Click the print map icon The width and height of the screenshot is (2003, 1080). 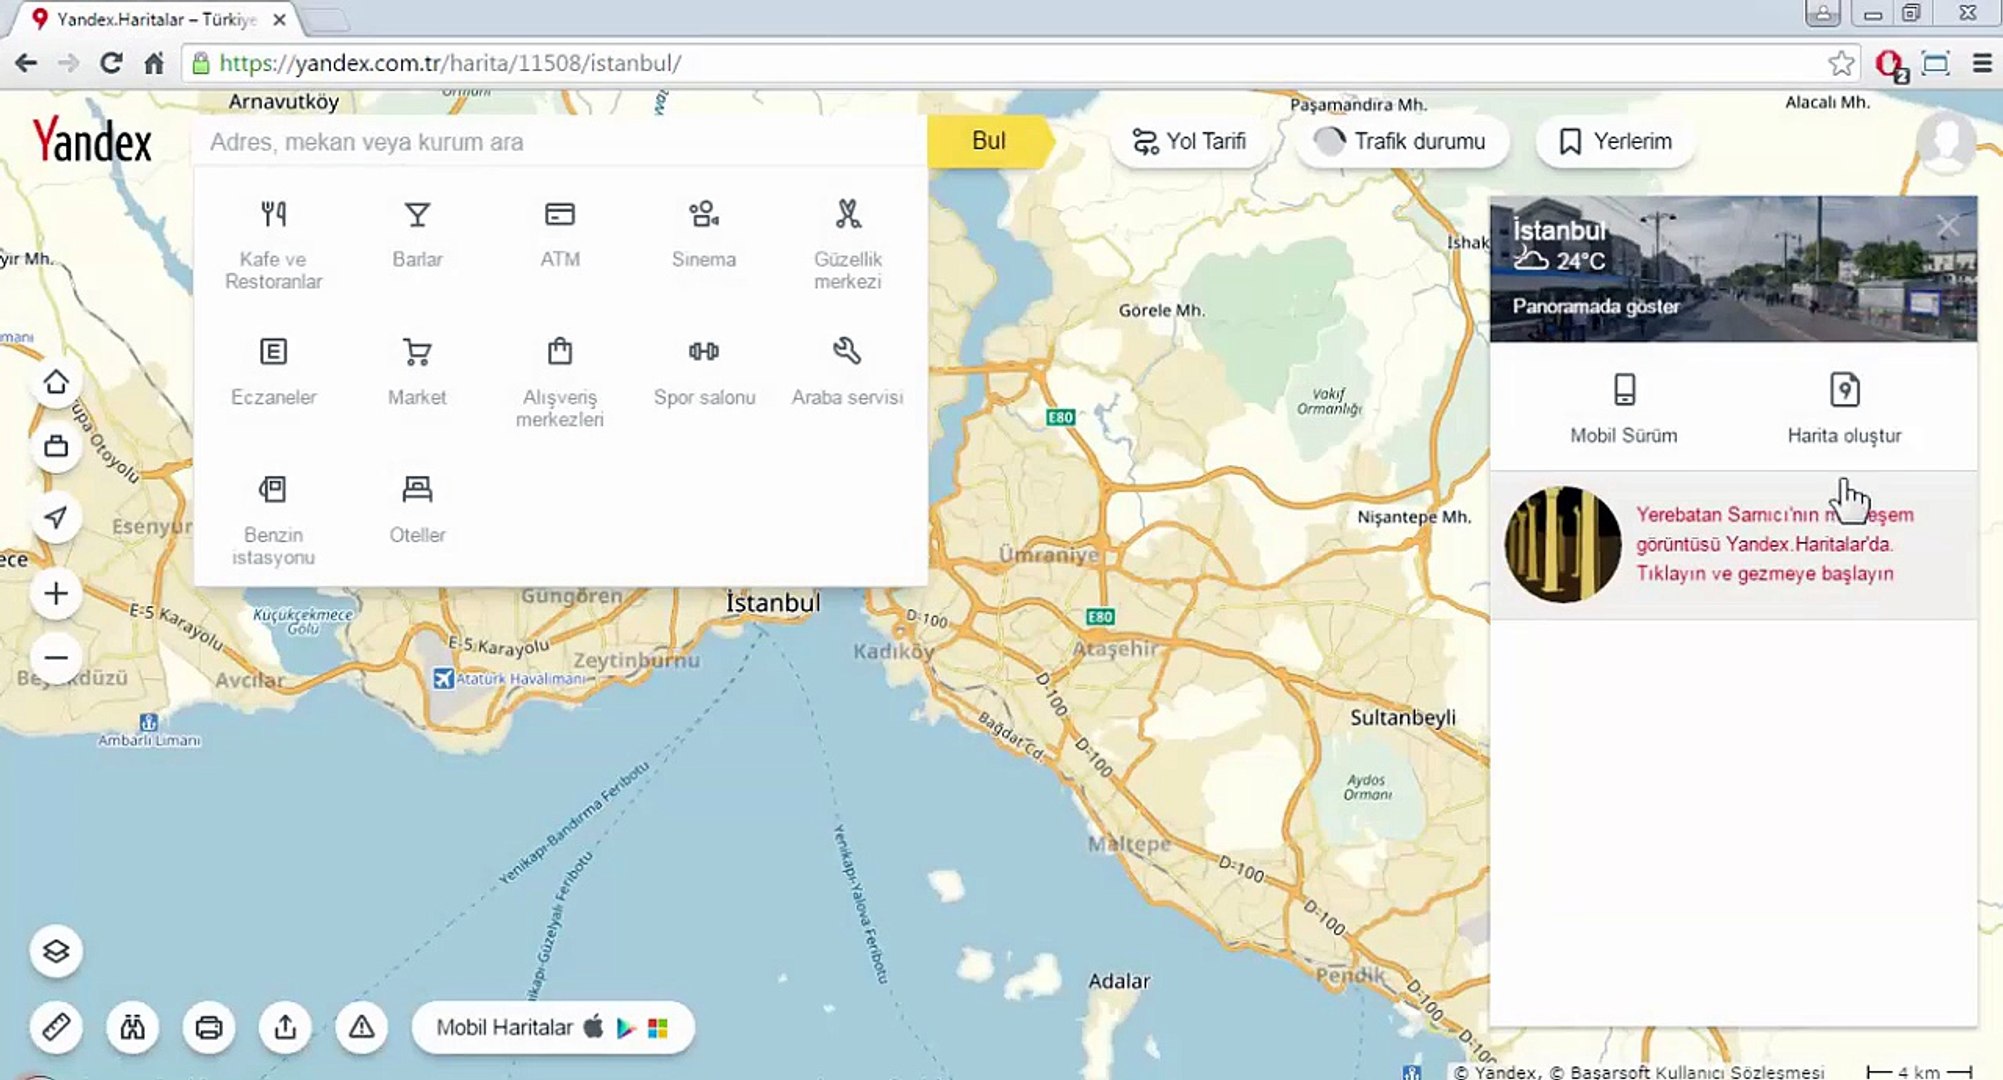pyautogui.click(x=208, y=1027)
